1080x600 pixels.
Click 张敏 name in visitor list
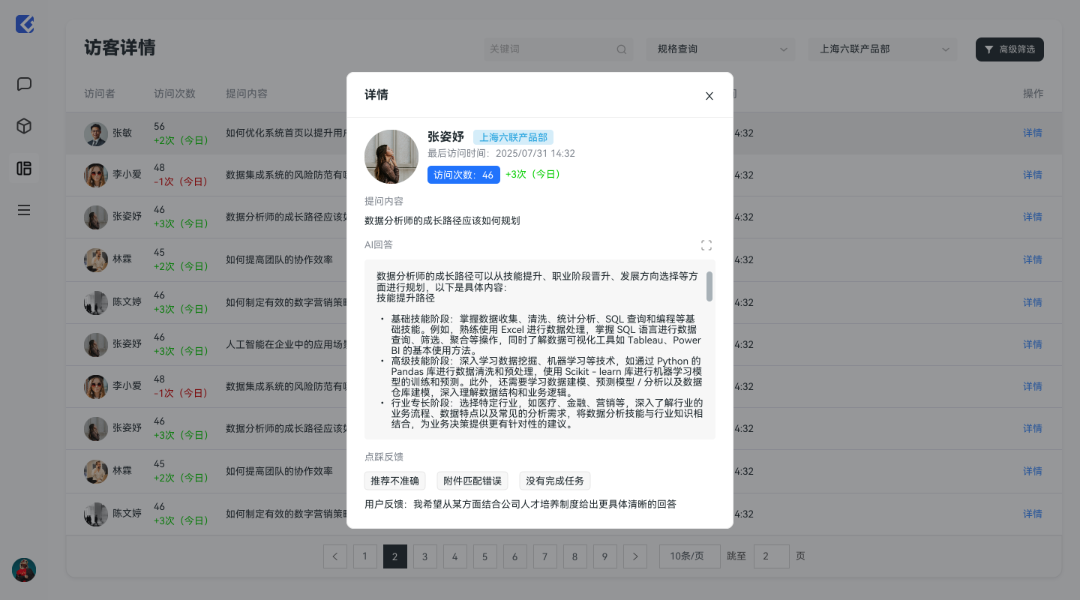pos(122,133)
